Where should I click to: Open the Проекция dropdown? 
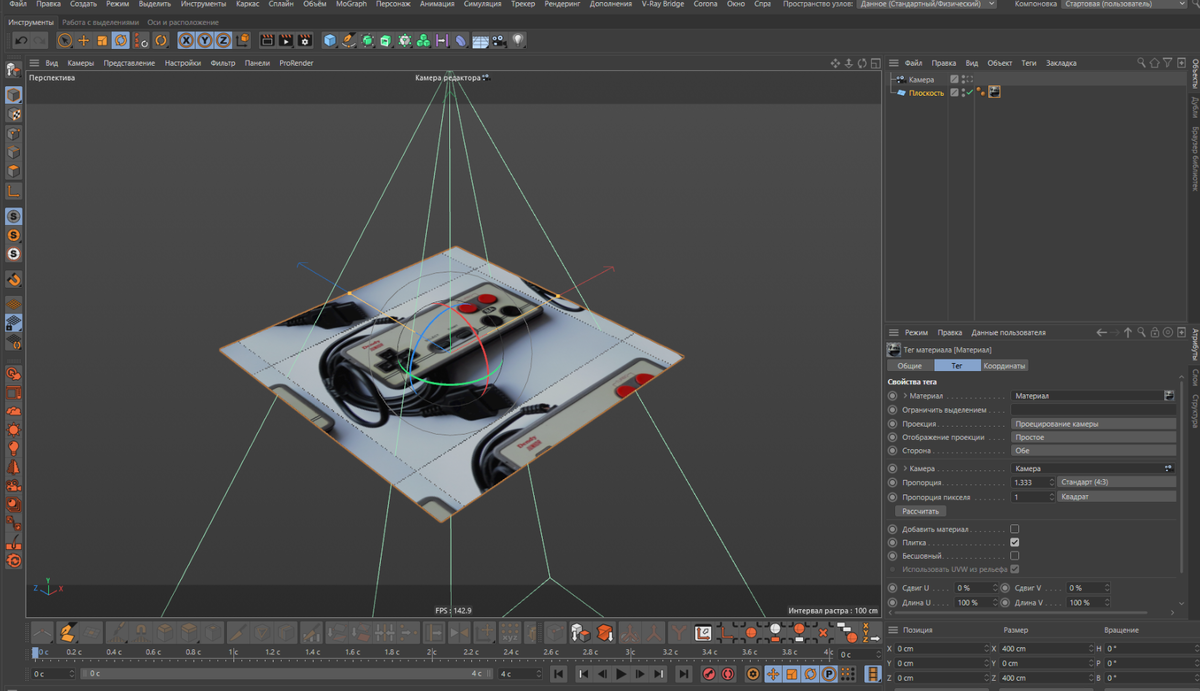pyautogui.click(x=1092, y=424)
